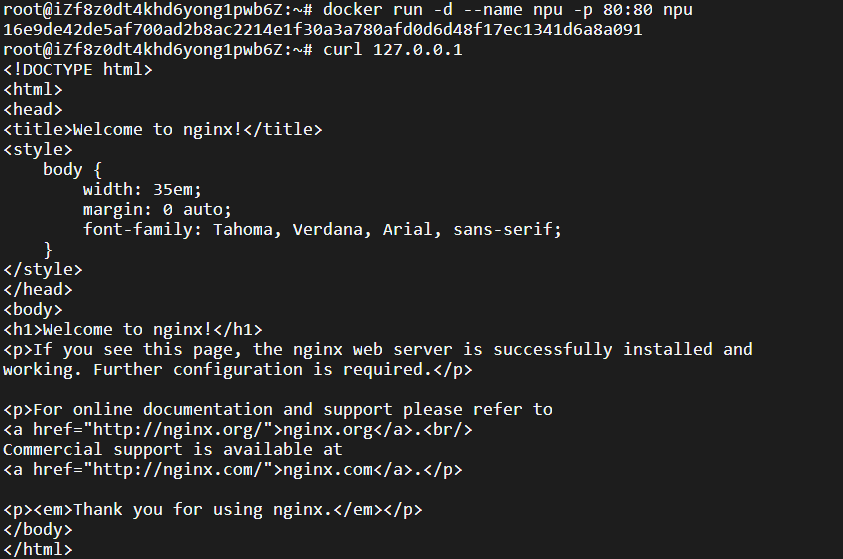This screenshot has width=843, height=559.
Task: Click the font-family Tahoma line
Action: pos(322,230)
